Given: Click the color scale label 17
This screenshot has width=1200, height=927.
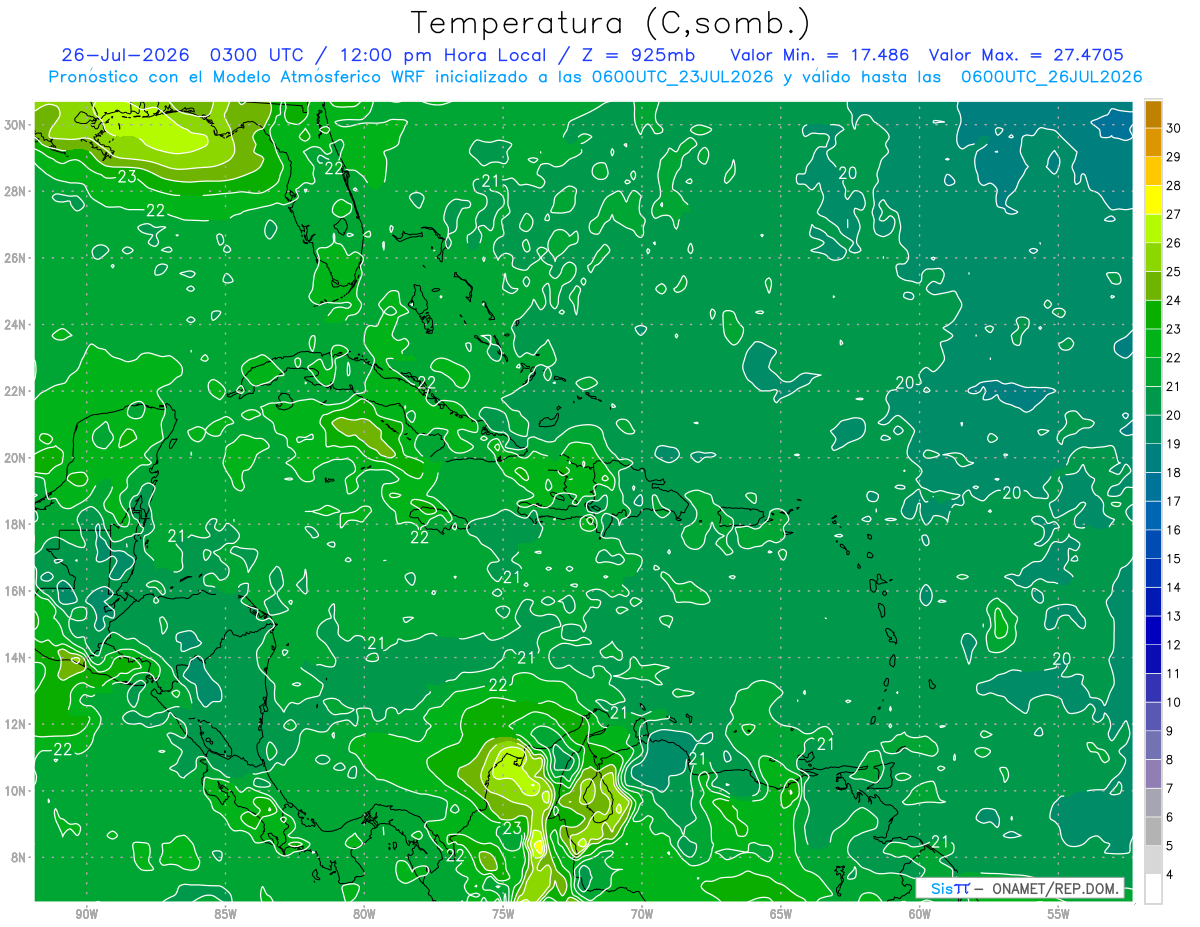Looking at the screenshot, I should pos(1173,501).
